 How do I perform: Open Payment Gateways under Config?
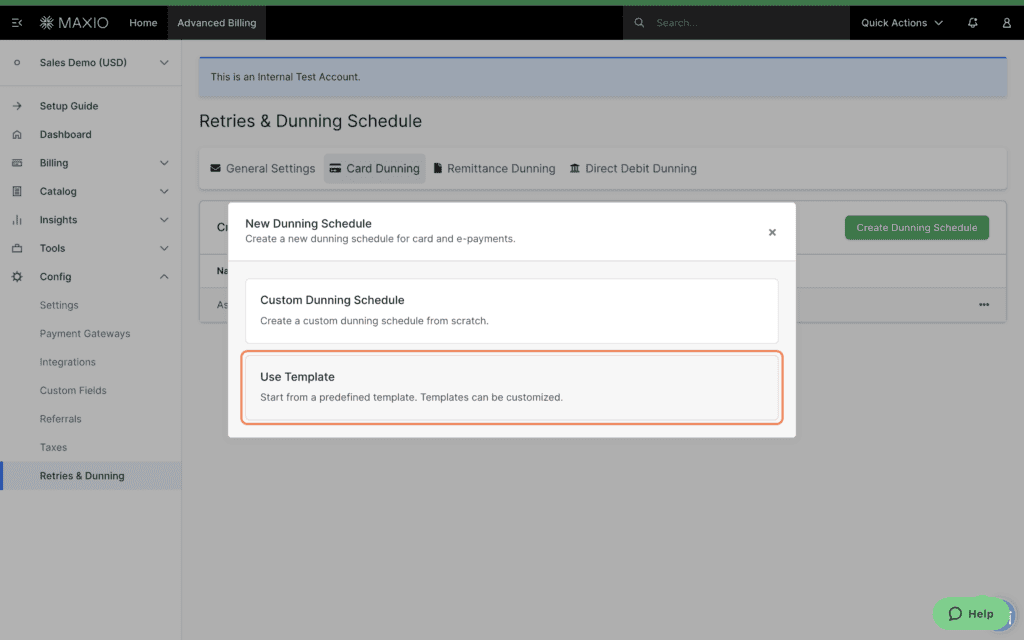click(85, 334)
